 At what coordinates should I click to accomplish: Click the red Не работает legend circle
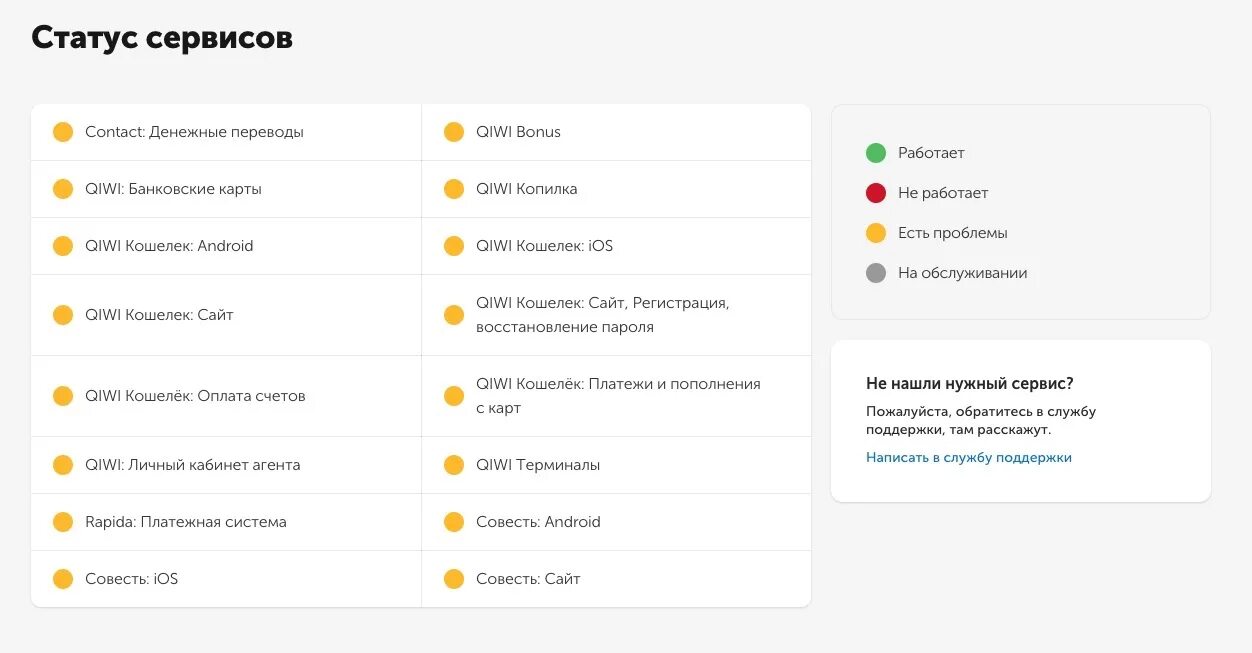[x=876, y=193]
